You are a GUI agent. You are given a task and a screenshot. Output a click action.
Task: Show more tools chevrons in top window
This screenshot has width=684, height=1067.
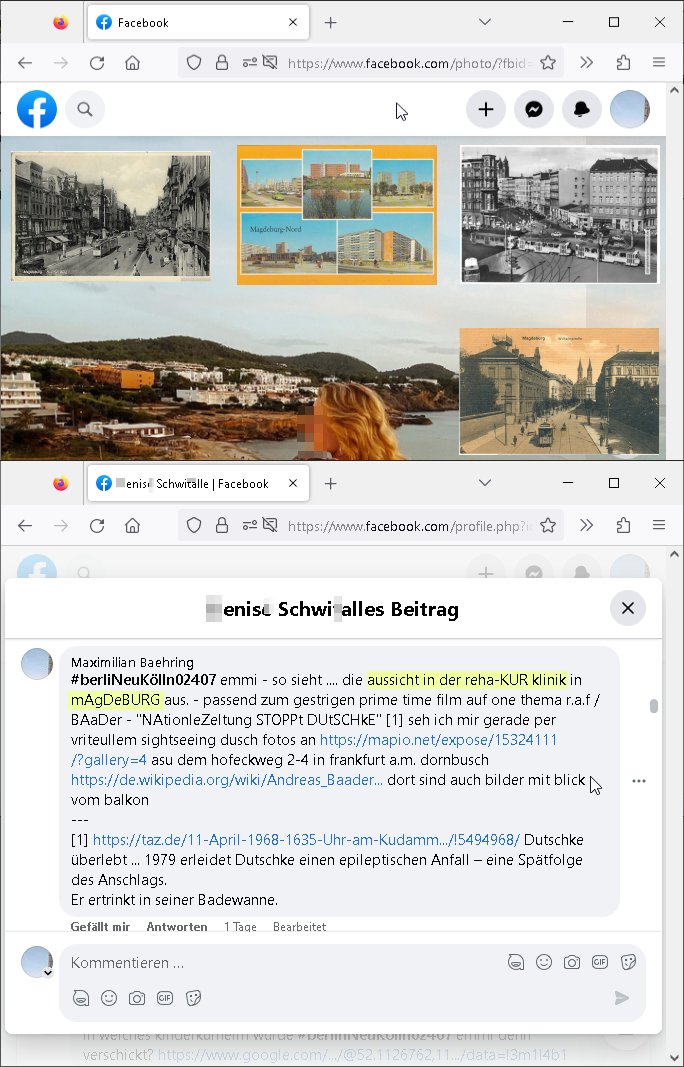point(587,63)
